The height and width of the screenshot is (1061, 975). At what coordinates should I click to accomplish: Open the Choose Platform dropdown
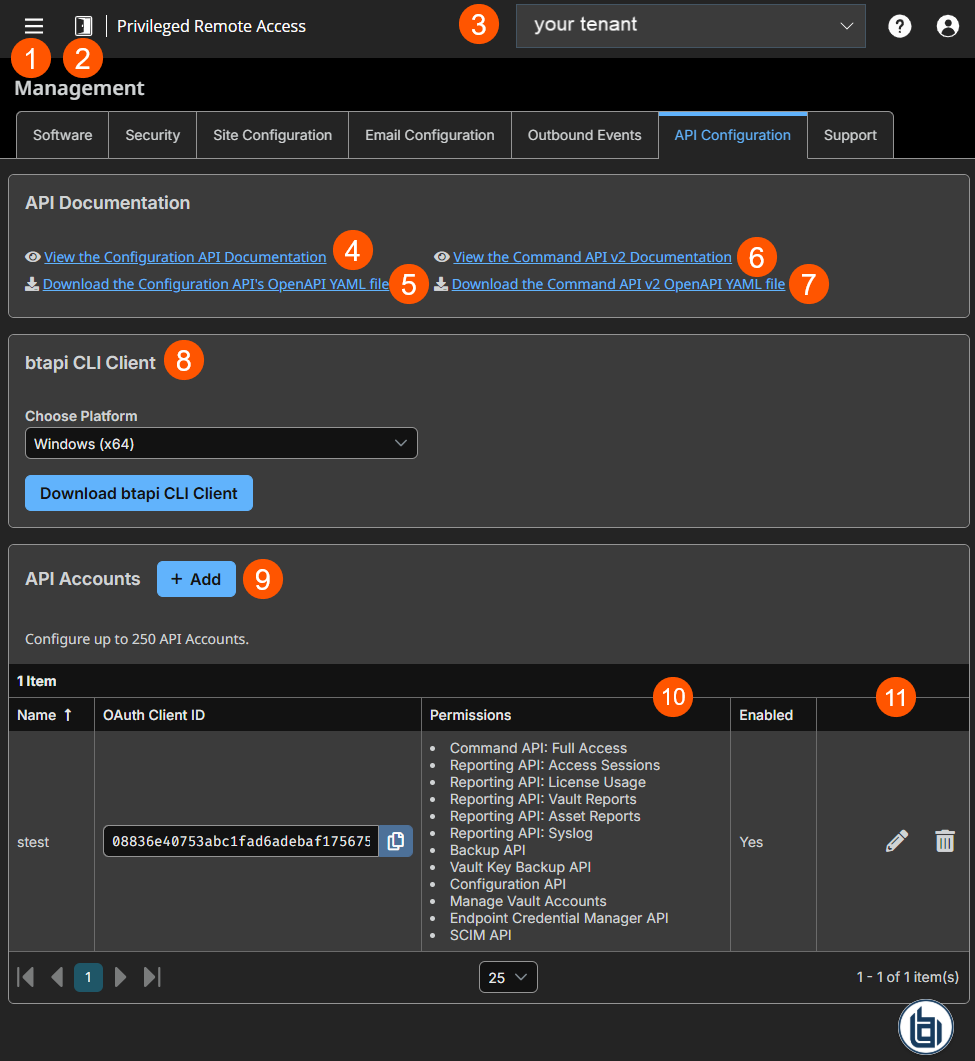tap(221, 443)
